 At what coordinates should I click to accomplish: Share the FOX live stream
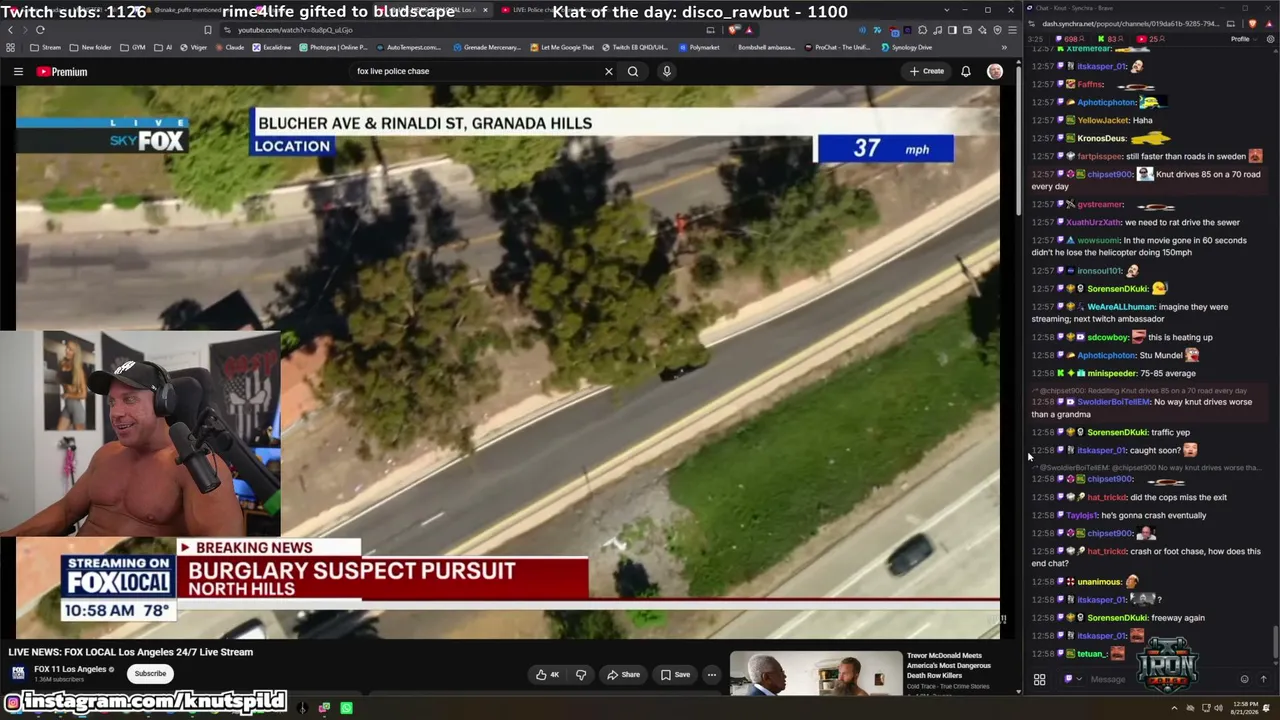pyautogui.click(x=623, y=675)
